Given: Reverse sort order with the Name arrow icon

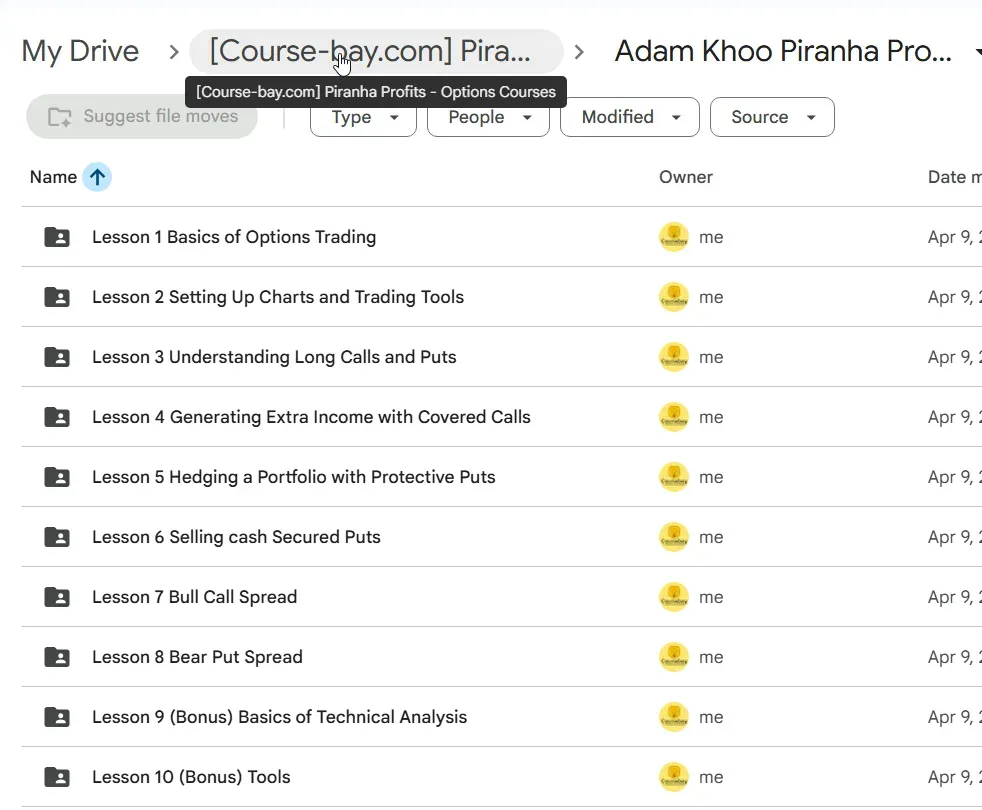Looking at the screenshot, I should 97,177.
